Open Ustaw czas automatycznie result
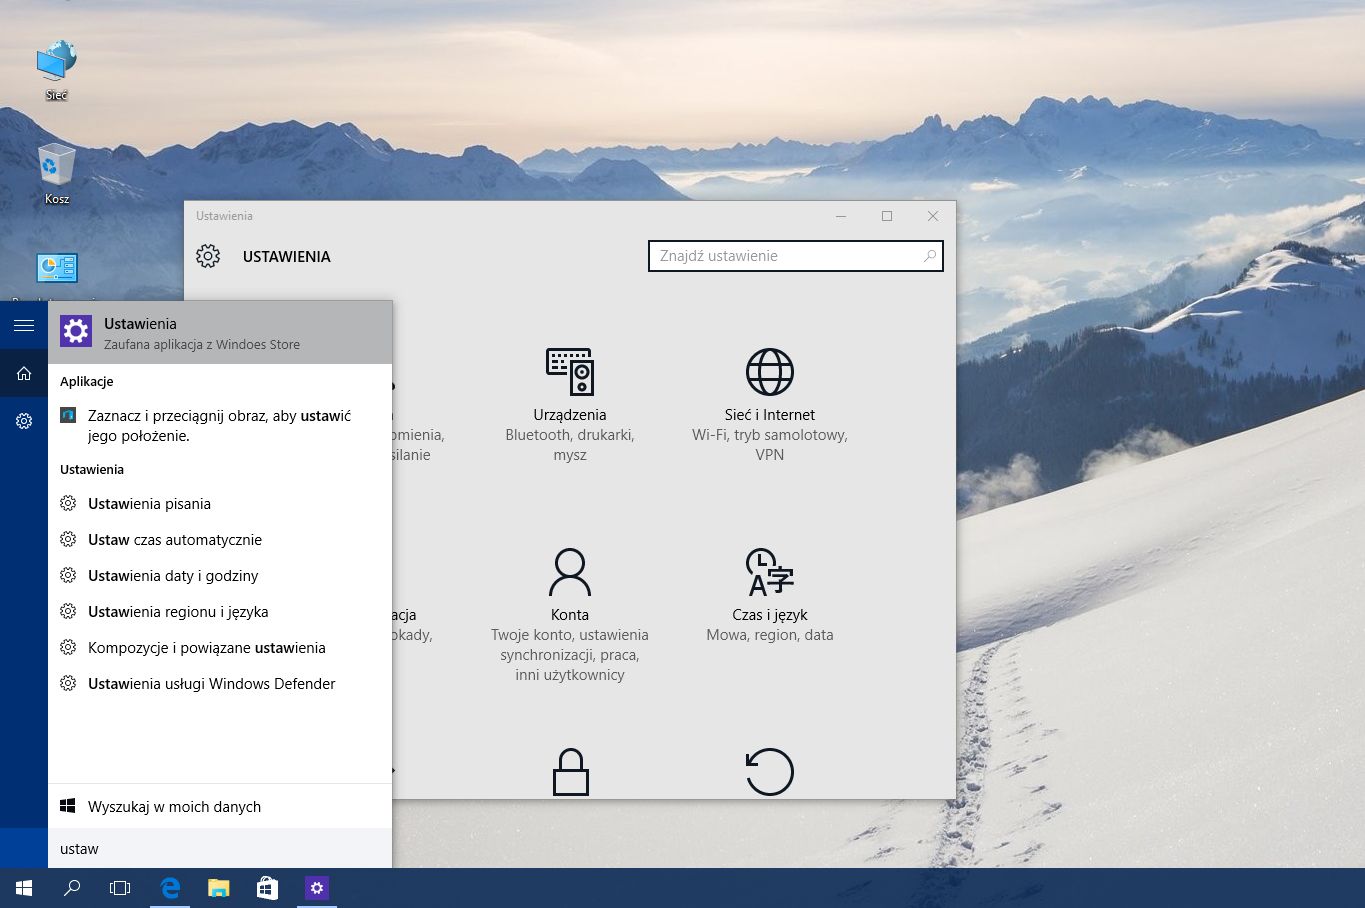Screen dimensions: 1365x908 pyautogui.click(x=220, y=540)
